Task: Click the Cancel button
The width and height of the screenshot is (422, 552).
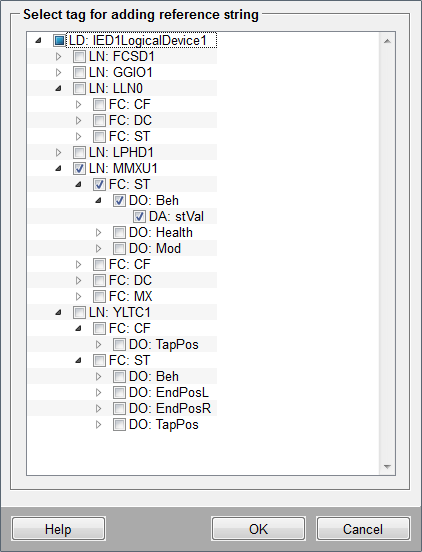Action: pos(363,529)
